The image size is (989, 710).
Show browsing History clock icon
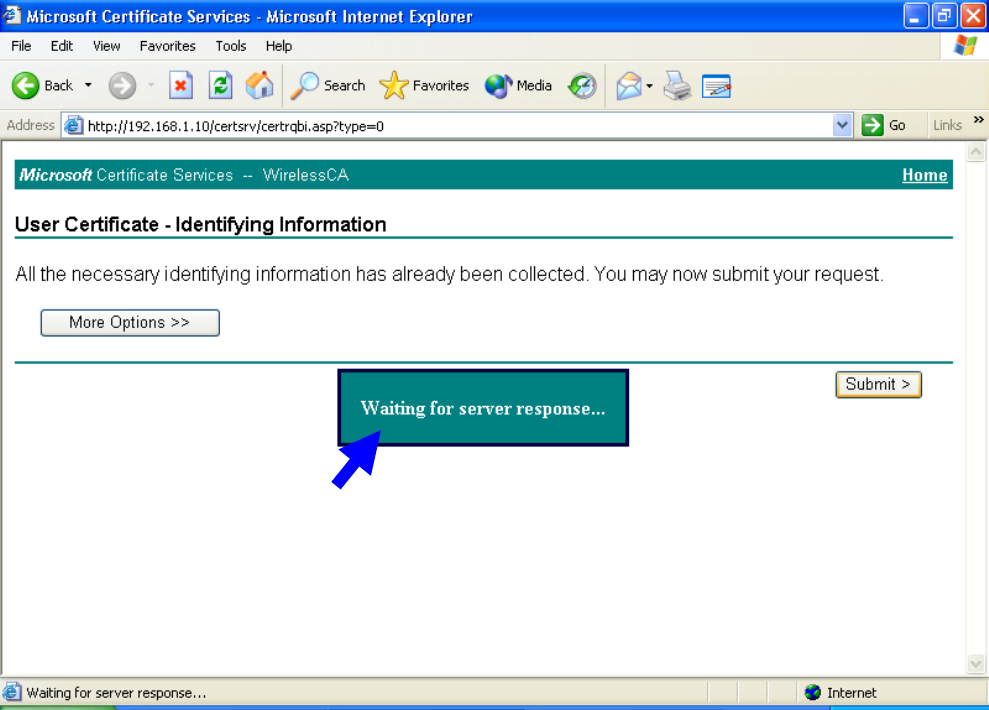(582, 86)
